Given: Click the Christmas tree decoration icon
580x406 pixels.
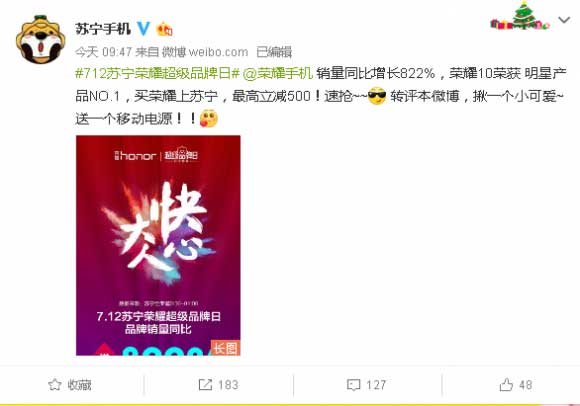Looking at the screenshot, I should click(520, 16).
